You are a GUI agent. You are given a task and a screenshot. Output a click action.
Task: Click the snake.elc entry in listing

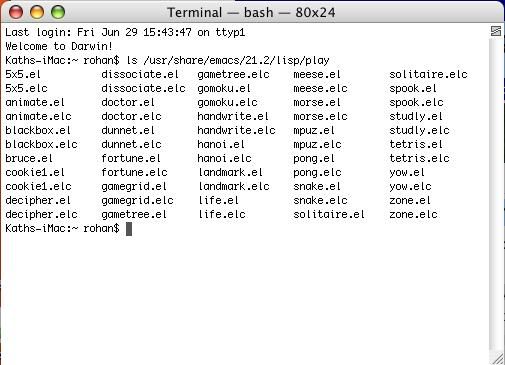[320, 200]
